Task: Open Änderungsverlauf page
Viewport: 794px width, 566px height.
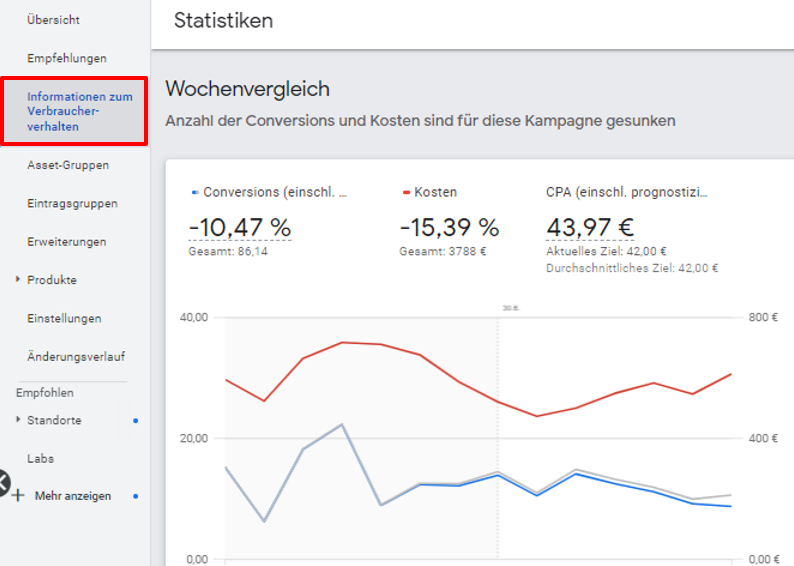Action: [76, 356]
